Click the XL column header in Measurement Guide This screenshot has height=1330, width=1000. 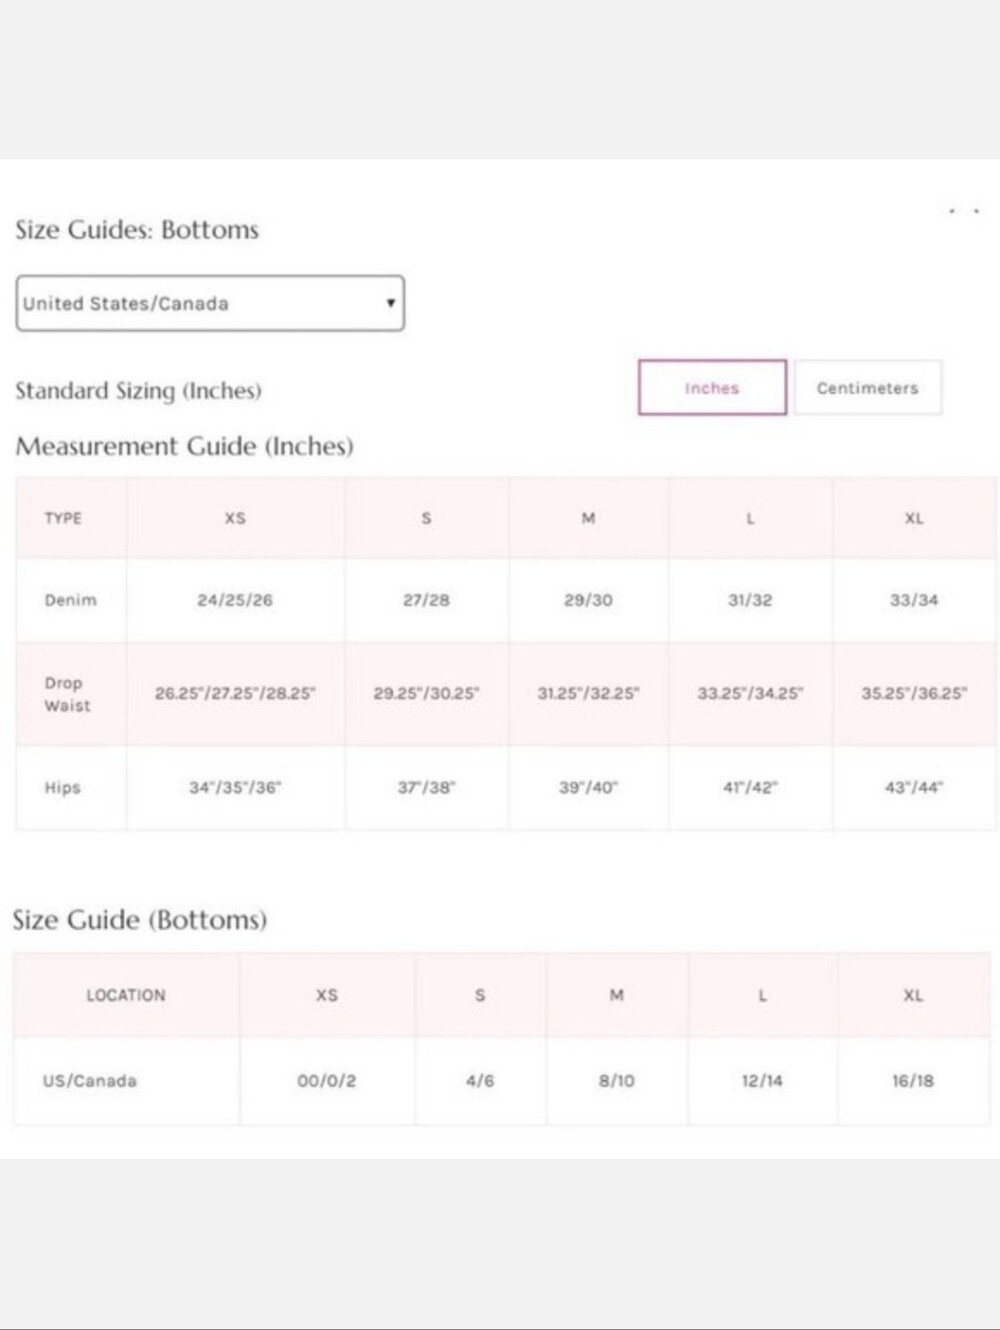click(x=914, y=518)
